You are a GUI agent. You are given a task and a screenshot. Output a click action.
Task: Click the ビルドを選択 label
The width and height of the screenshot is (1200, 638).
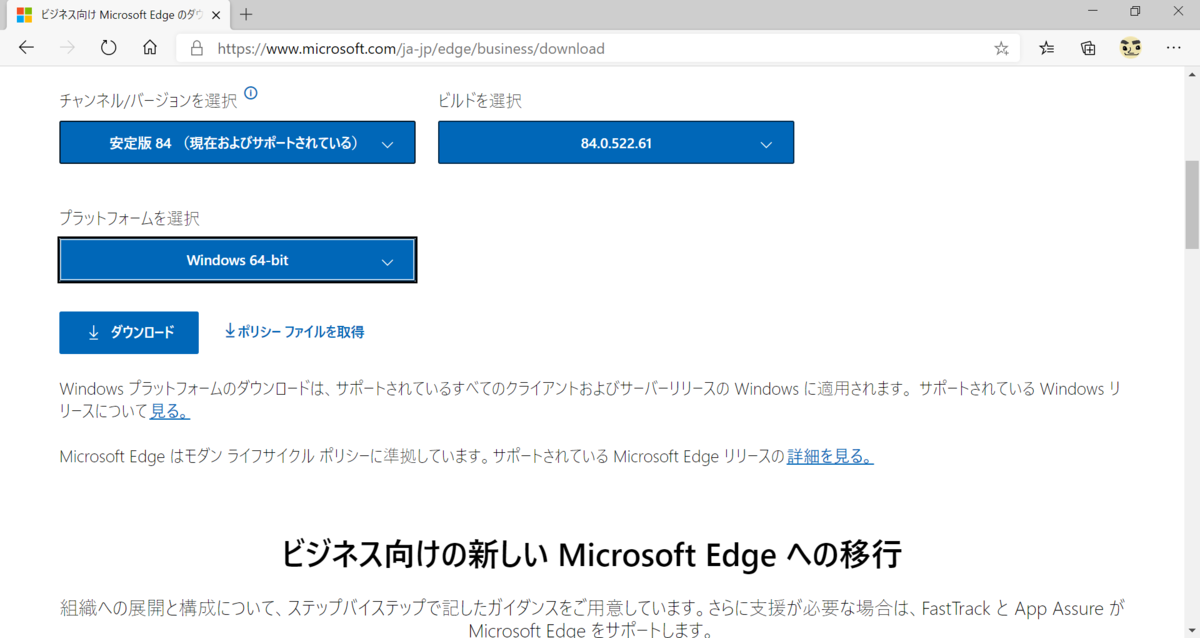point(479,101)
